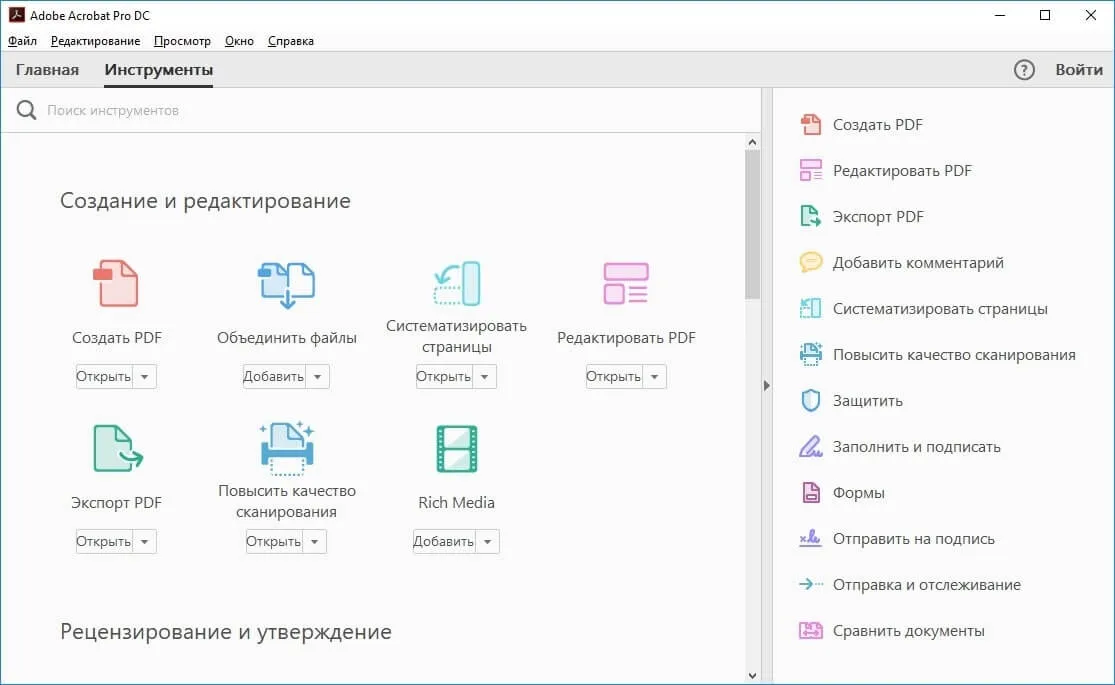Expand the Открыть dropdown under Создать PDF
This screenshot has height=685, width=1115.
tap(145, 376)
